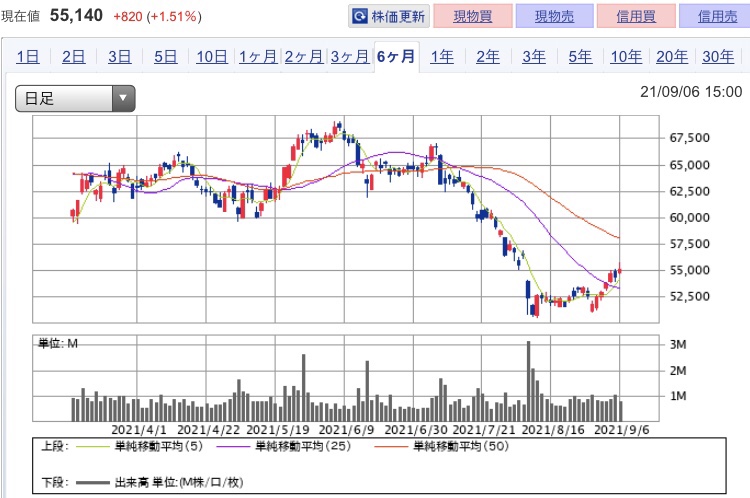Click the 単純移動平均(5) legend entry
The image size is (750, 498).
point(159,446)
